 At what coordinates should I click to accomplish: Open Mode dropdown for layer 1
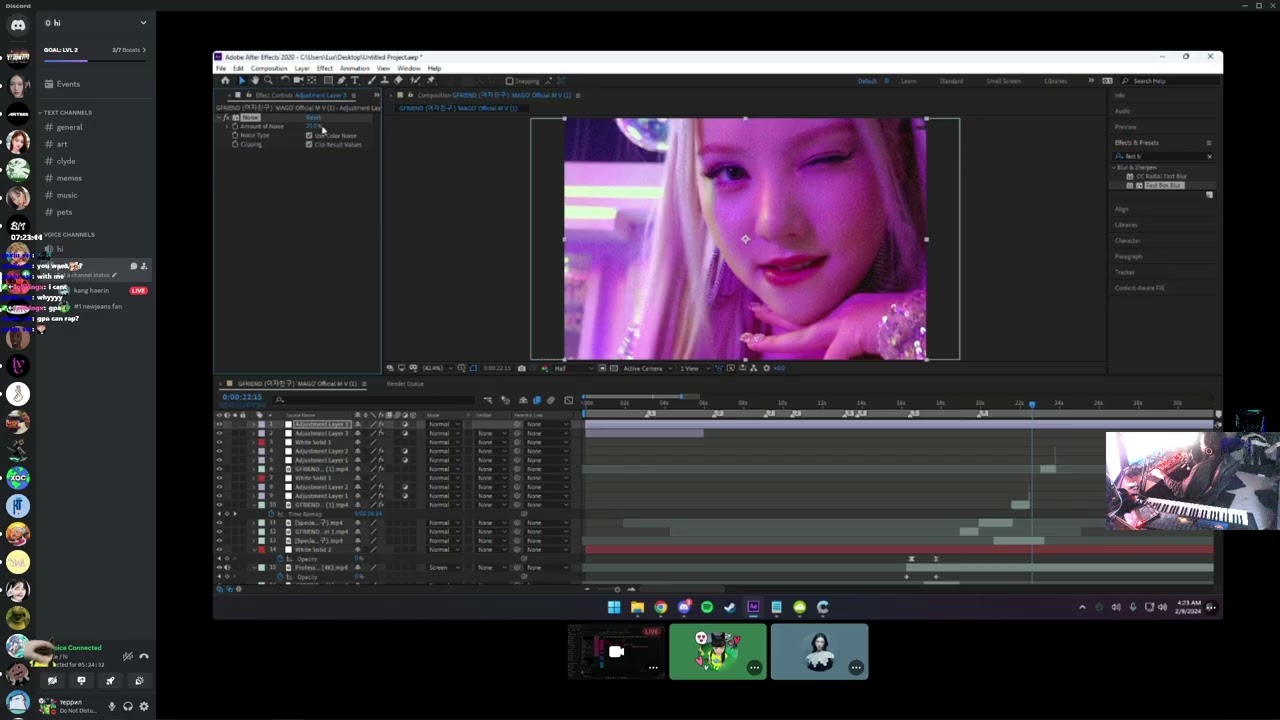[x=444, y=424]
